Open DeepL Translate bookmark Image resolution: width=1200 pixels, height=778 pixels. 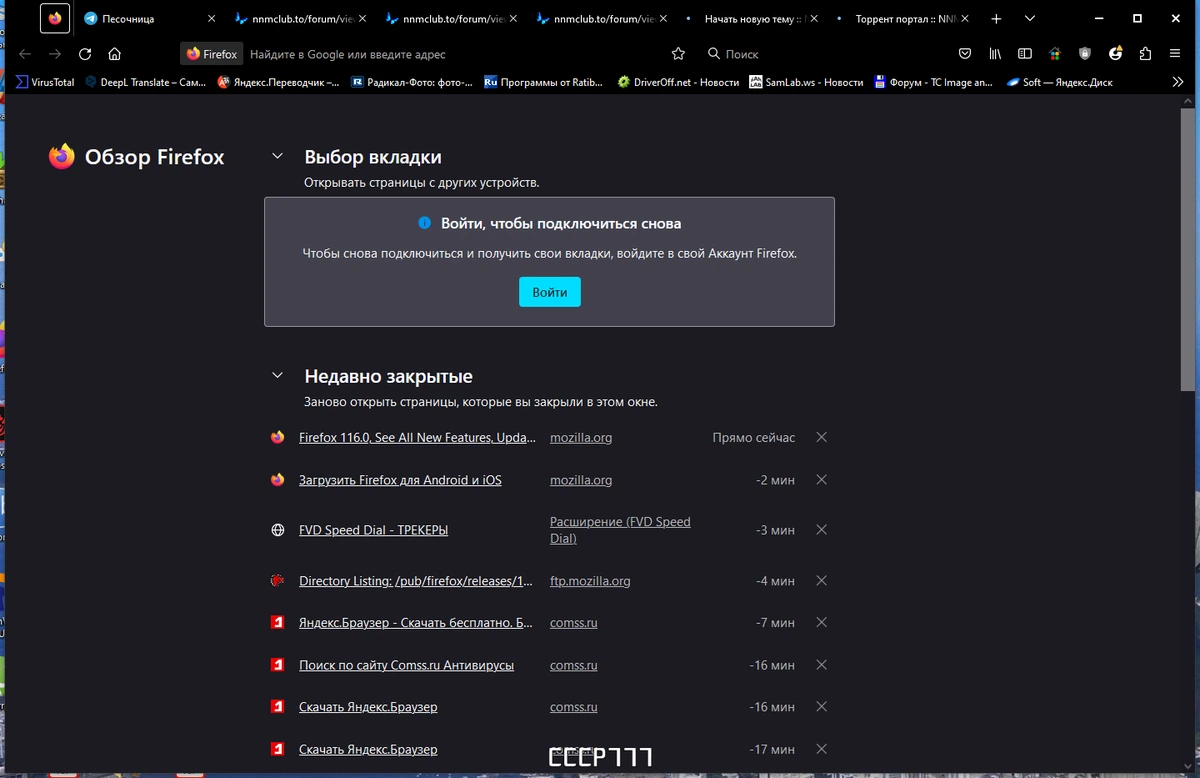pyautogui.click(x=146, y=82)
